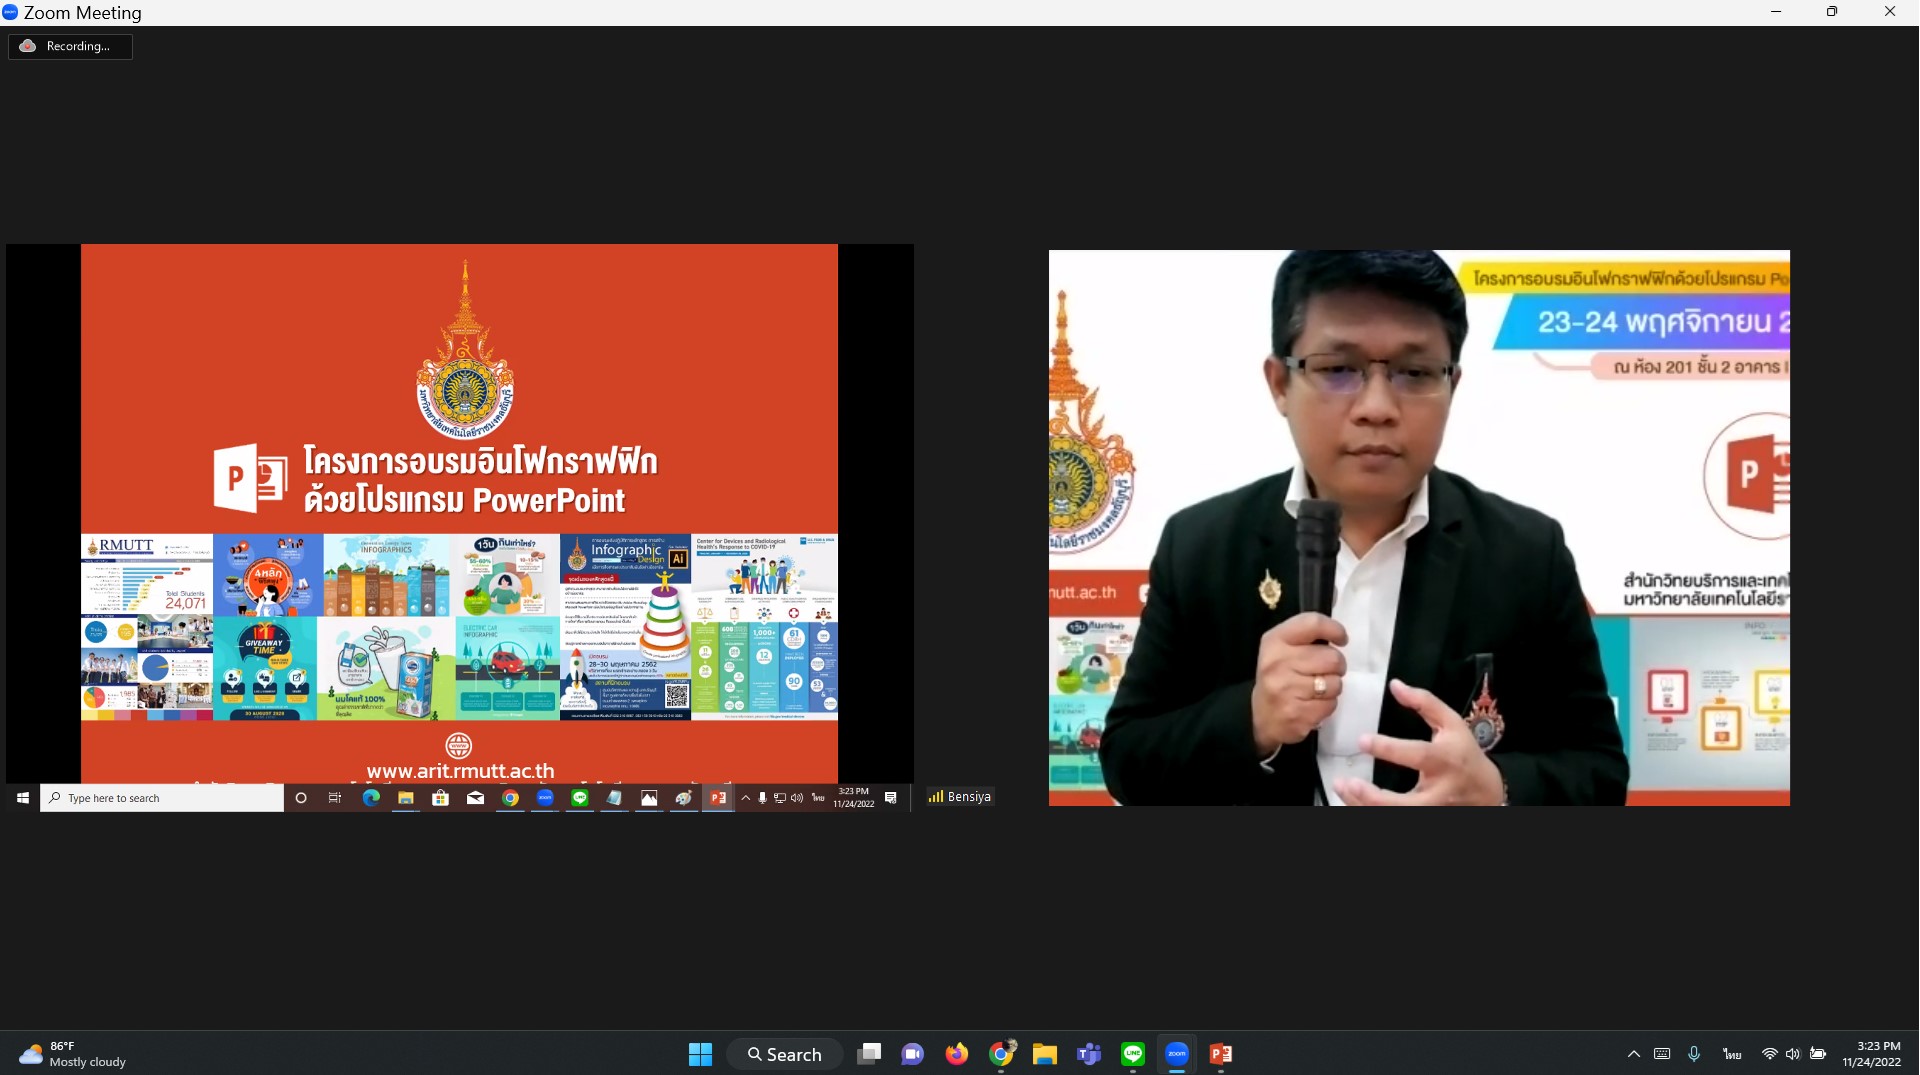
Task: Open File Explorer from the taskbar
Action: pyautogui.click(x=1045, y=1054)
